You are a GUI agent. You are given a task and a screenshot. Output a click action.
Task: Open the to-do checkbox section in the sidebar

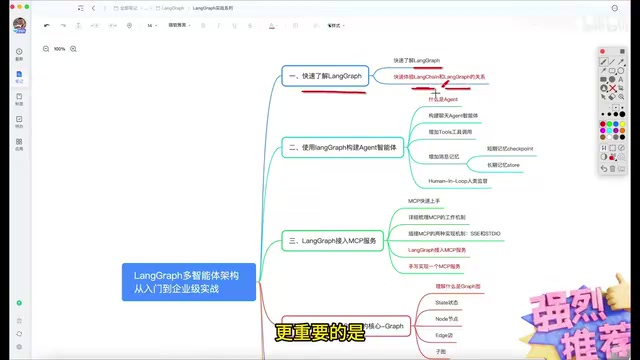[19, 122]
